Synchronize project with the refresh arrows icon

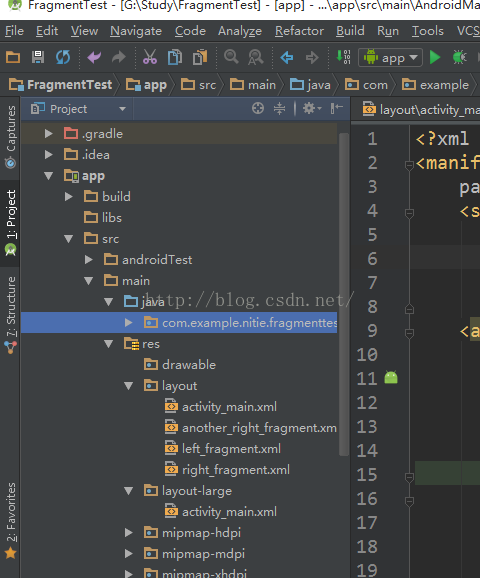(63, 57)
